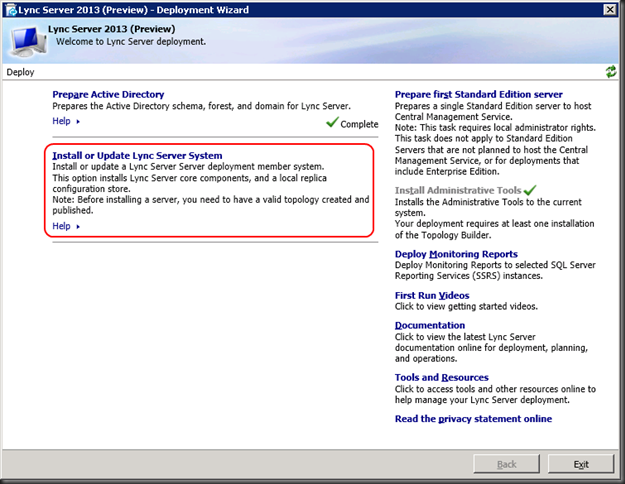
Task: Click 'Click to view getting started videos.' text
Action: click(x=466, y=306)
